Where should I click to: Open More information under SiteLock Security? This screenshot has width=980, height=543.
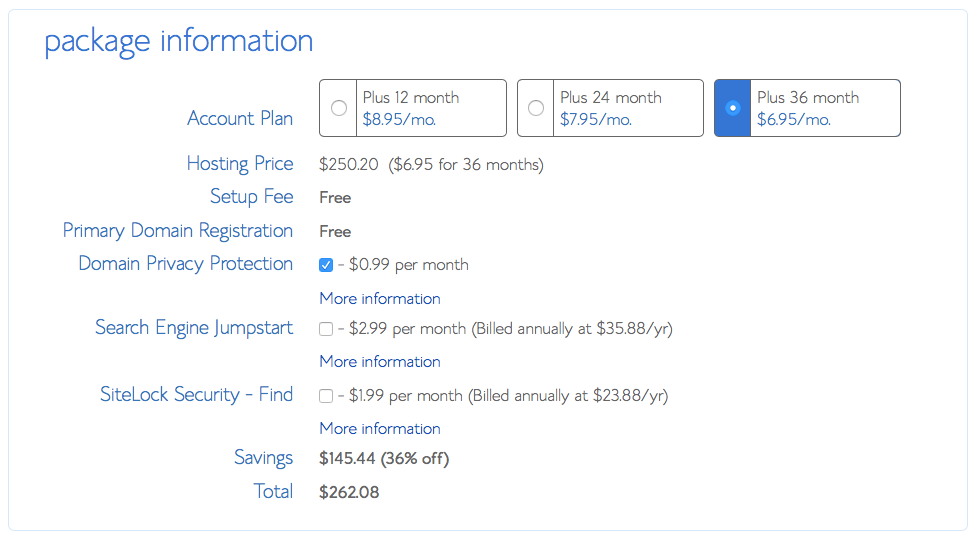[380, 429]
